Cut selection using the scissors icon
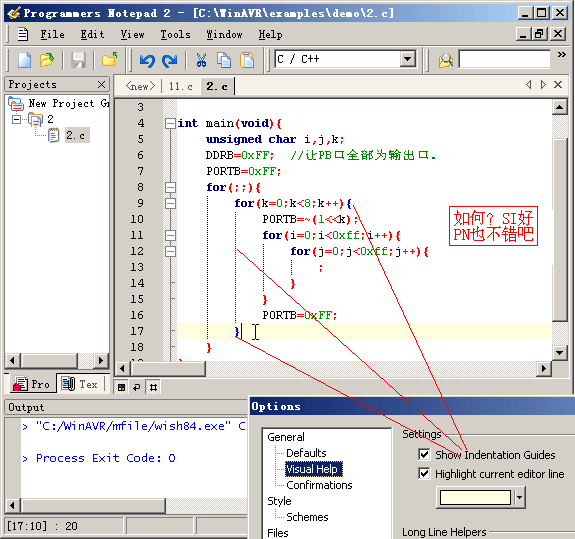The width and height of the screenshot is (575, 539). click(x=201, y=60)
